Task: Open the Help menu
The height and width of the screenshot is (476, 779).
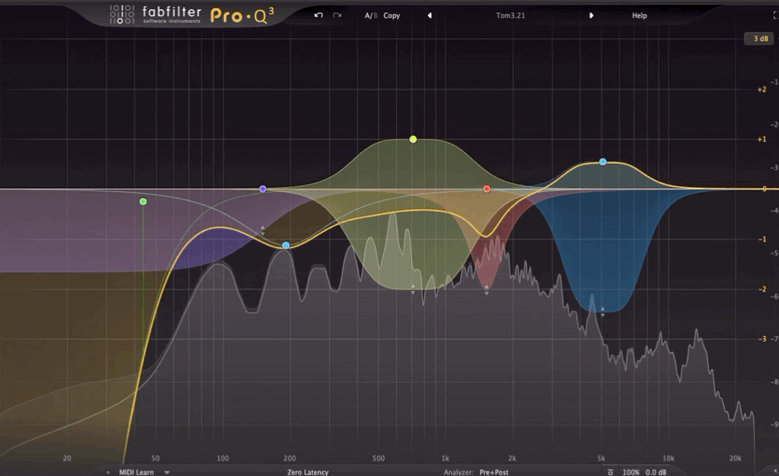Action: click(639, 15)
